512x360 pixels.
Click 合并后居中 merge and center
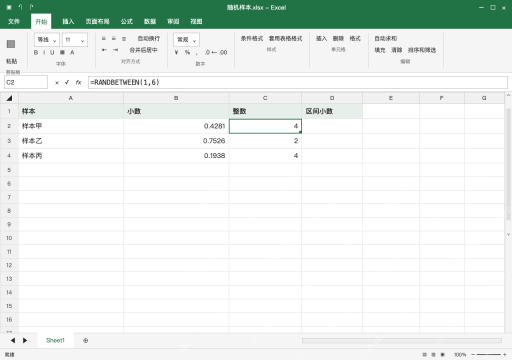[143, 50]
